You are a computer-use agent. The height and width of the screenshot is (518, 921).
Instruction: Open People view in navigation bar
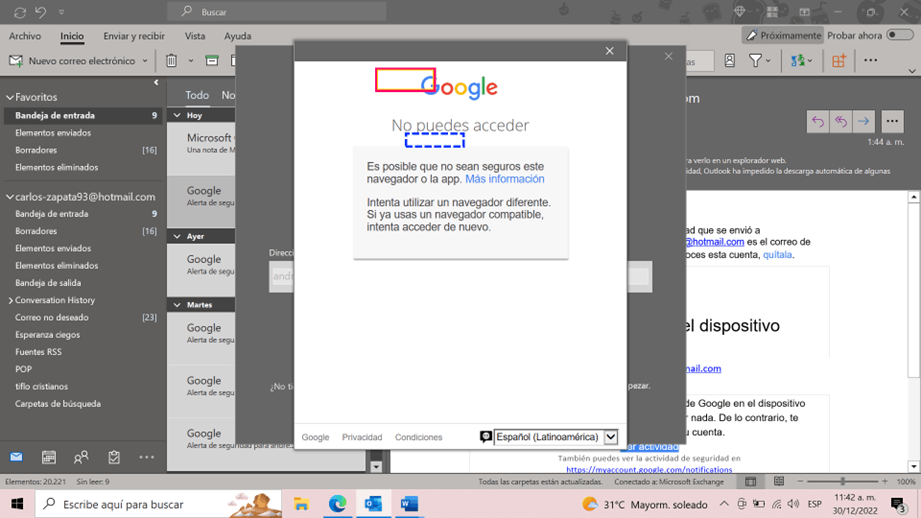point(81,457)
